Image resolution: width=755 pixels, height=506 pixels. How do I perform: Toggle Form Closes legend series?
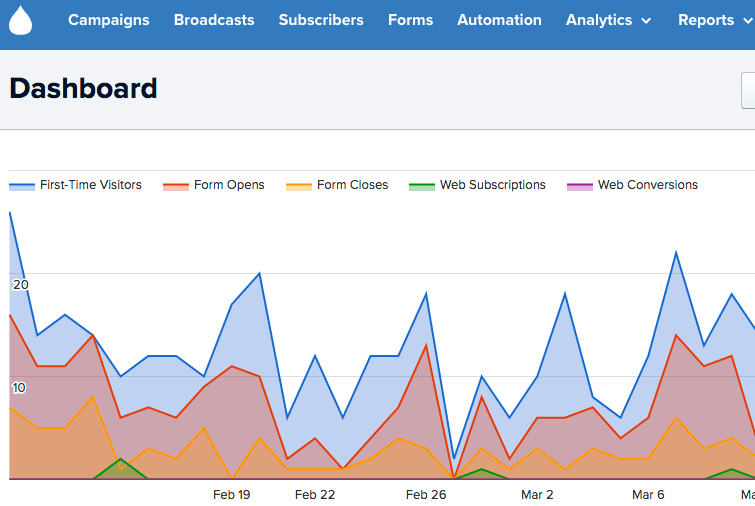tap(337, 185)
